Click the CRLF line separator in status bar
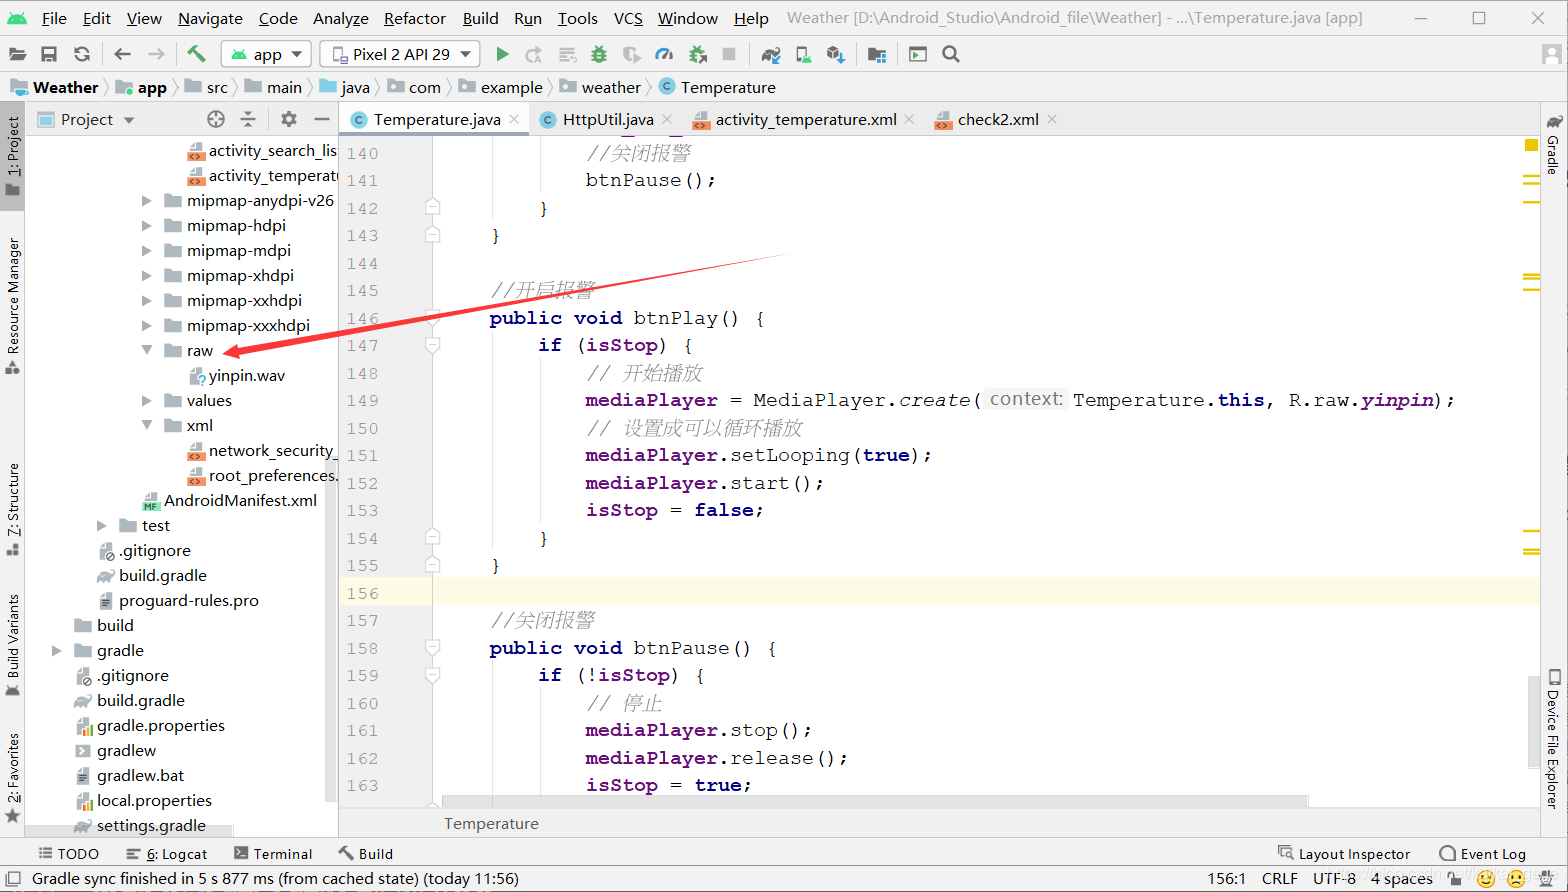Screen dimensions: 1568x892 (1280, 879)
